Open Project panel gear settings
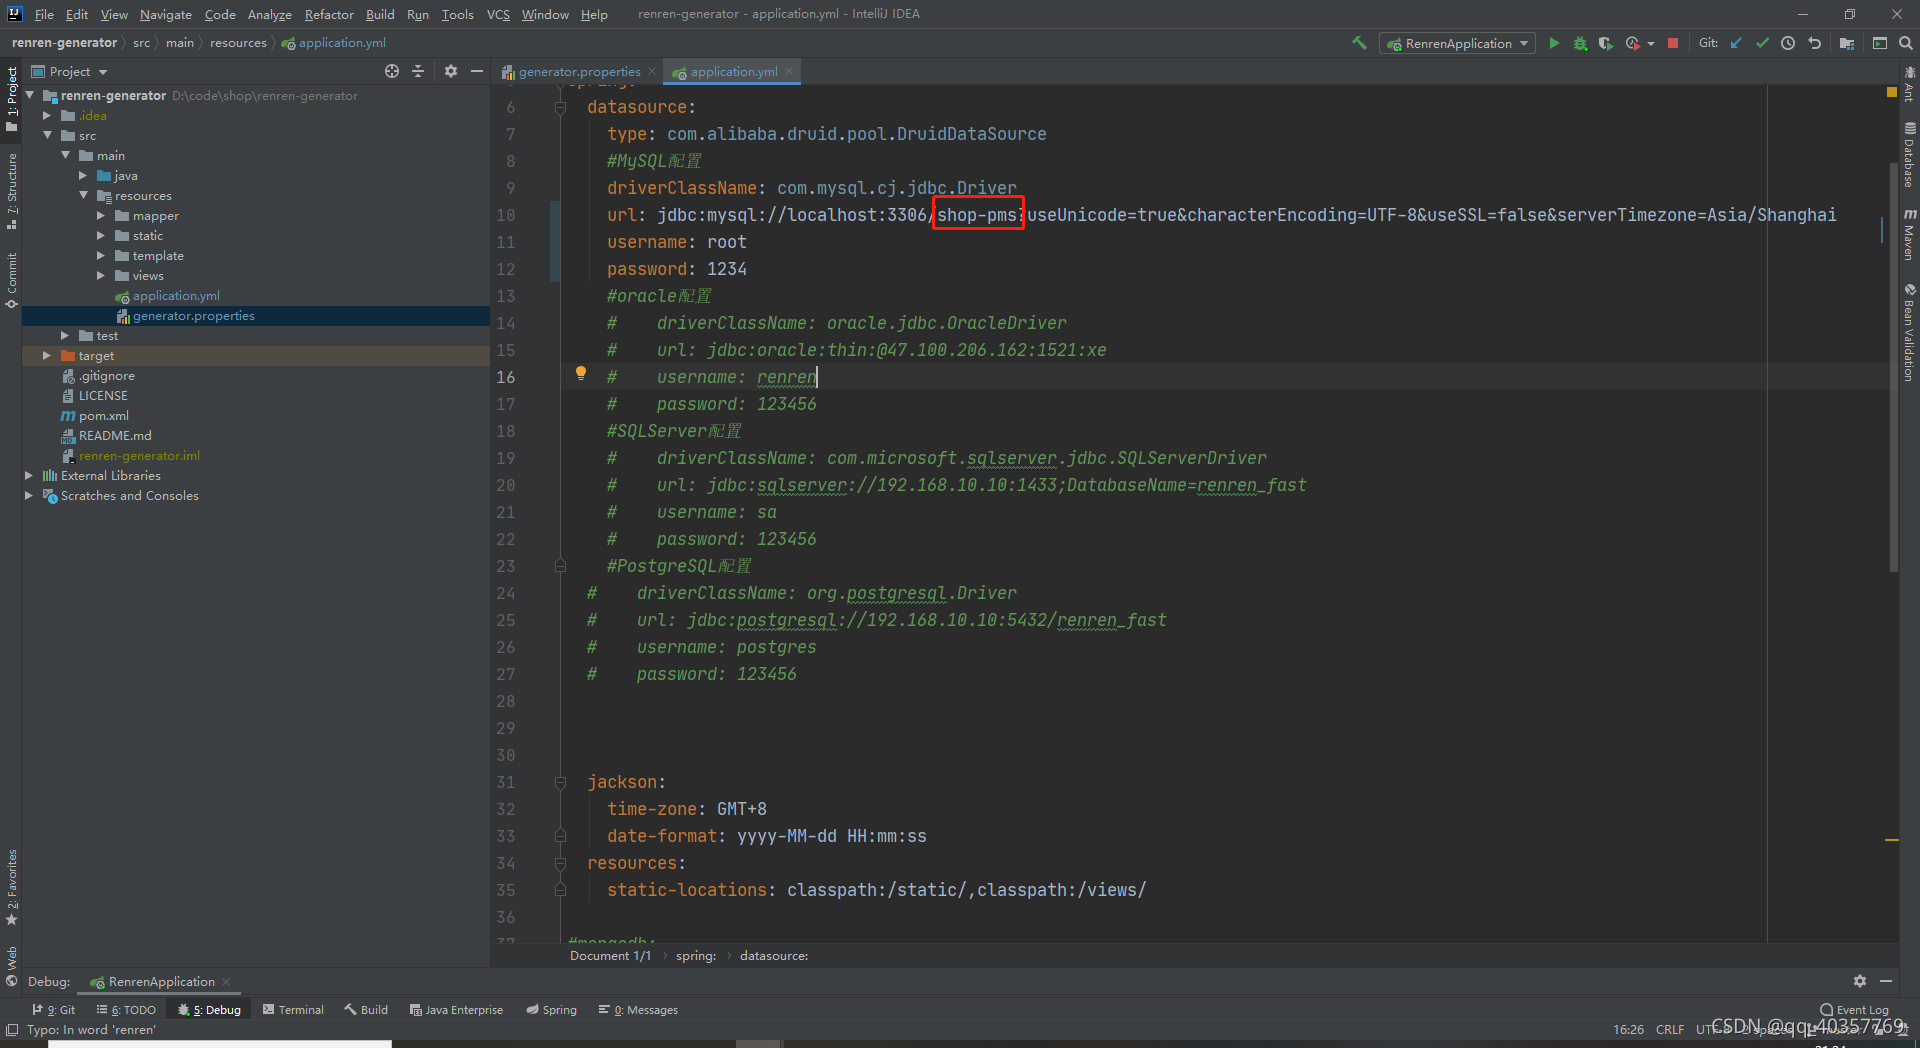The width and height of the screenshot is (1920, 1048). point(451,71)
